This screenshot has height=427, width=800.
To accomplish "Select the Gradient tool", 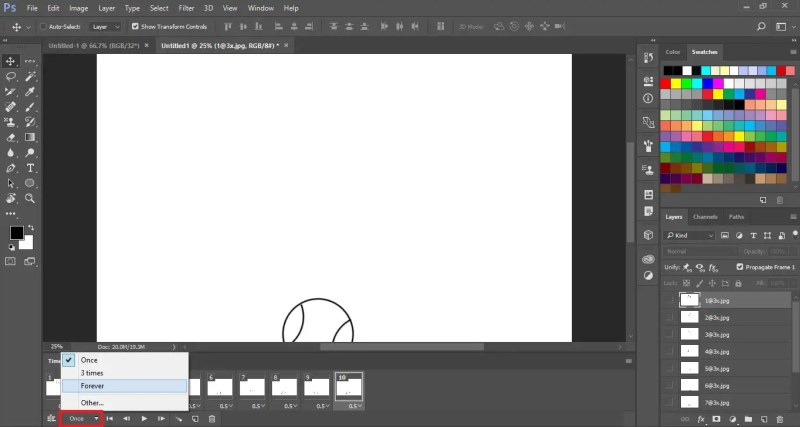I will point(30,137).
